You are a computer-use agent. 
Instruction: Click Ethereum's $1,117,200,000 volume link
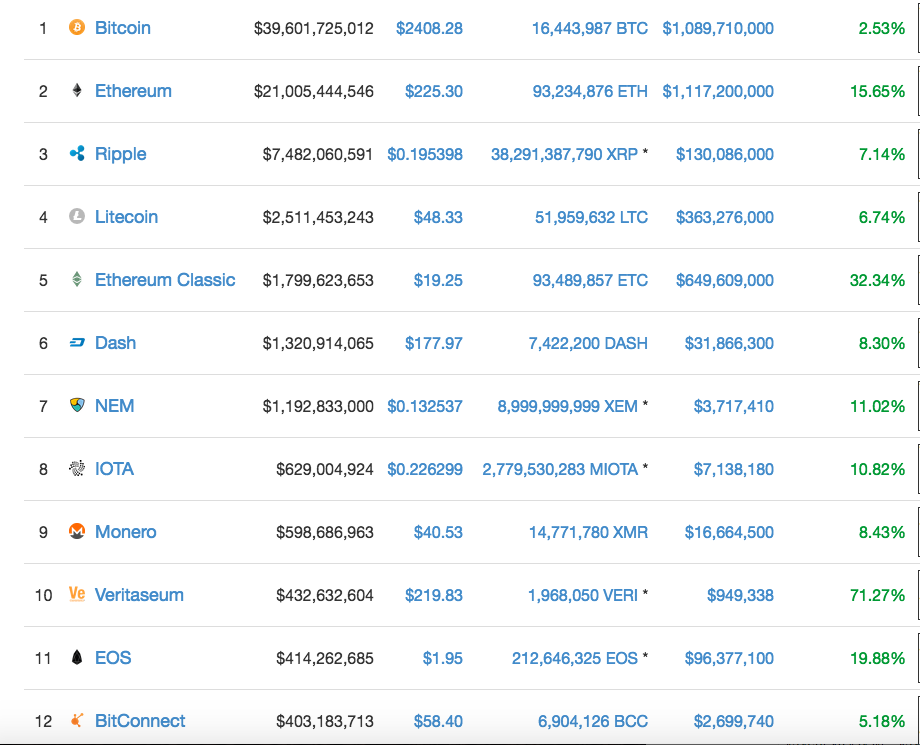[718, 91]
